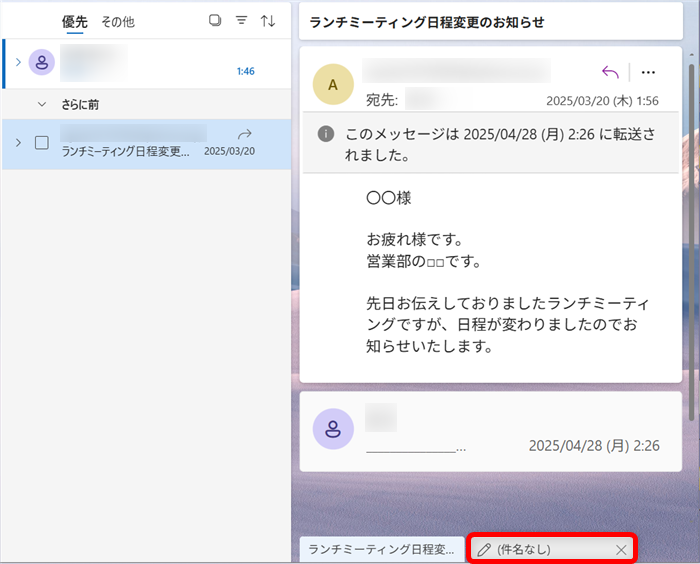The image size is (700, 564).
Task: Click the purple reply arrow icon
Action: point(610,72)
